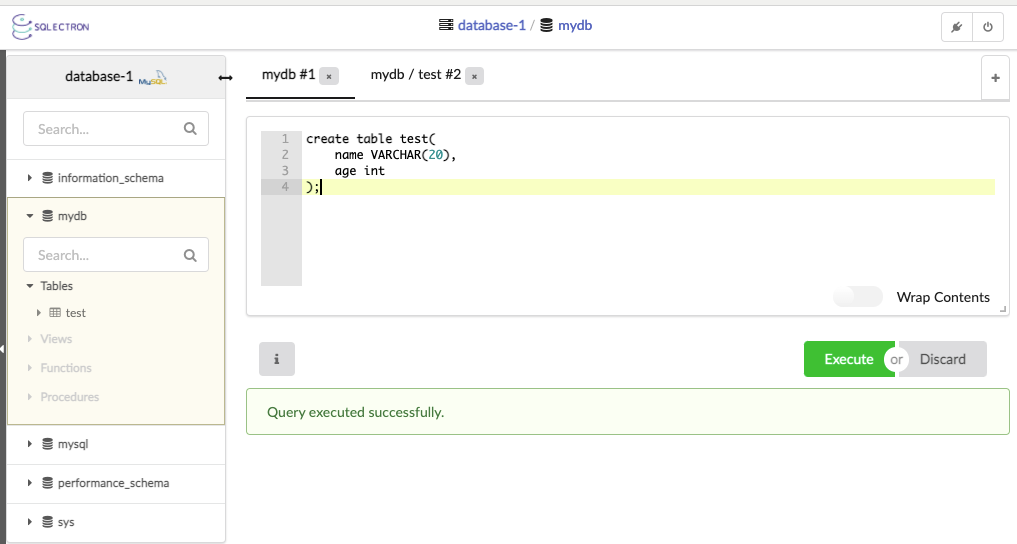Expand the information_schema database
Screen dimensions: 1017x544
click(x=30, y=178)
